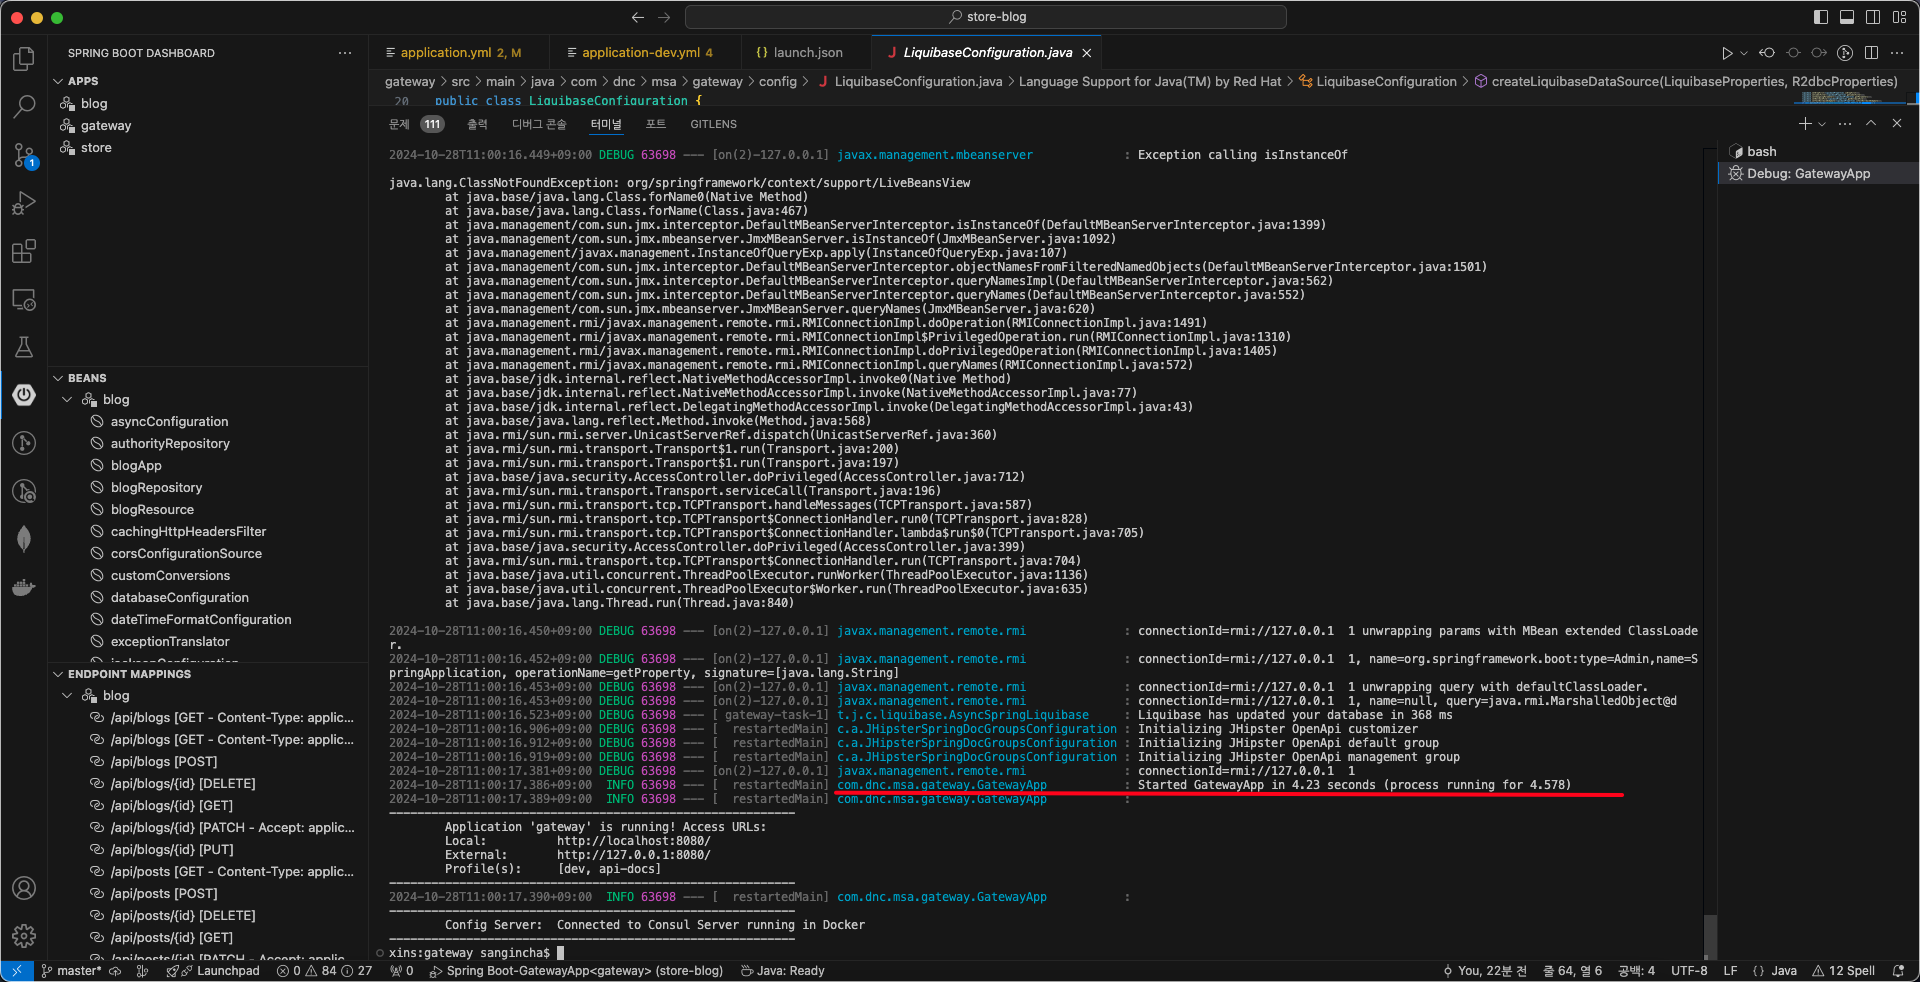Open the new terminal launch profile dropdown

point(1822,124)
